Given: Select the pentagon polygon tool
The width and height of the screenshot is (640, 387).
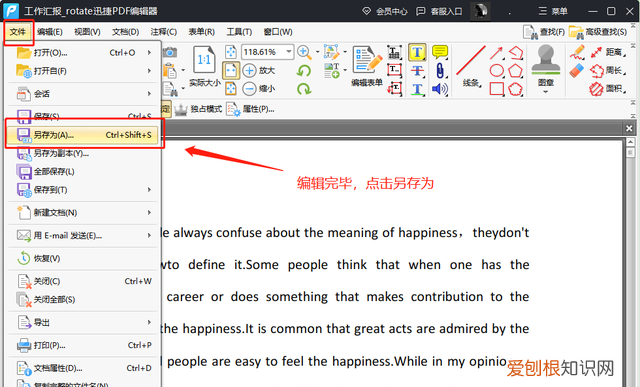Looking at the screenshot, I should pos(516,71).
